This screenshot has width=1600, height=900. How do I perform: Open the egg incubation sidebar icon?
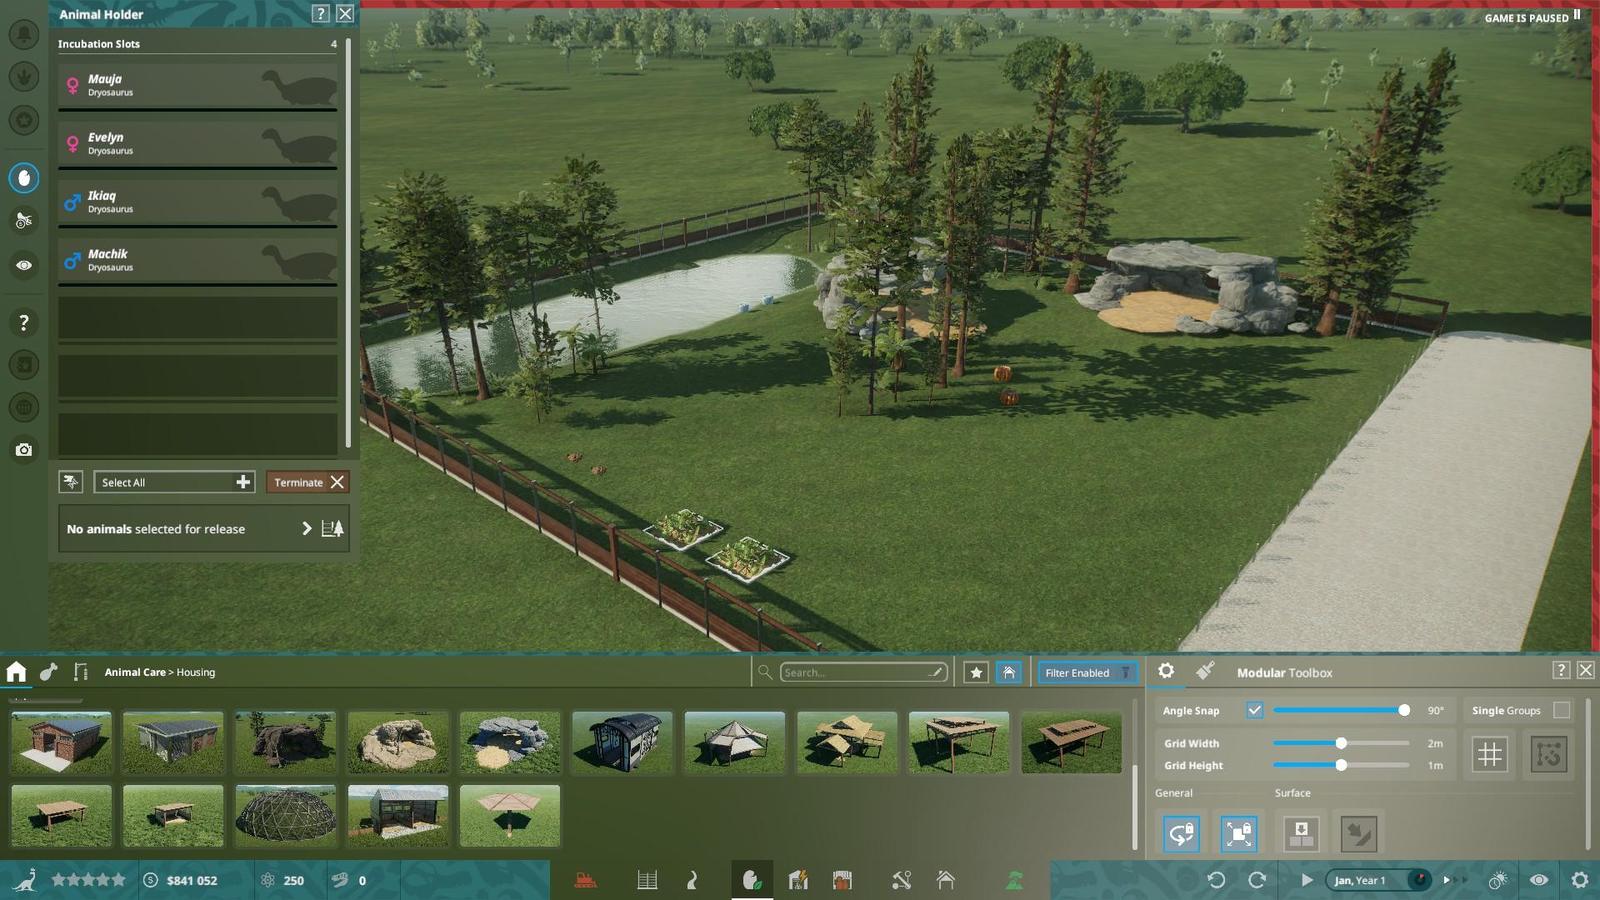coord(24,178)
